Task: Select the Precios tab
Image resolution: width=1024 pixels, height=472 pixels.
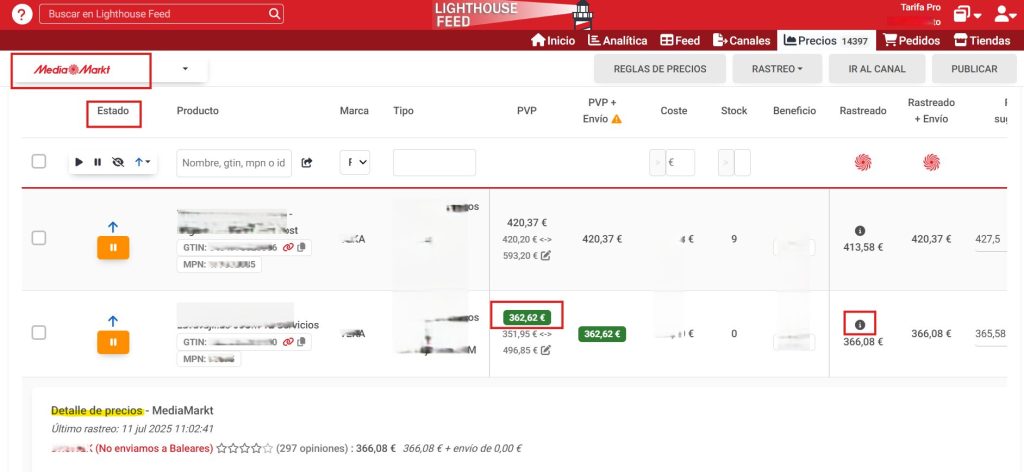Action: [x=827, y=40]
